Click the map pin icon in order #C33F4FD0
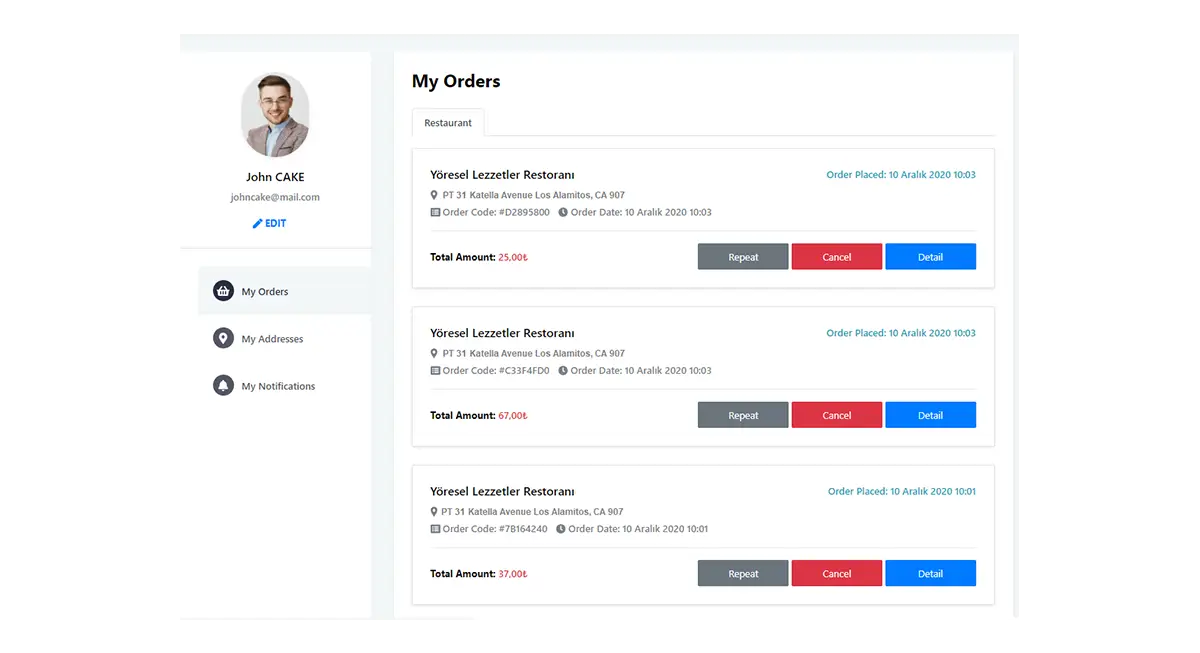This screenshot has height=653, width=1200. (x=434, y=353)
